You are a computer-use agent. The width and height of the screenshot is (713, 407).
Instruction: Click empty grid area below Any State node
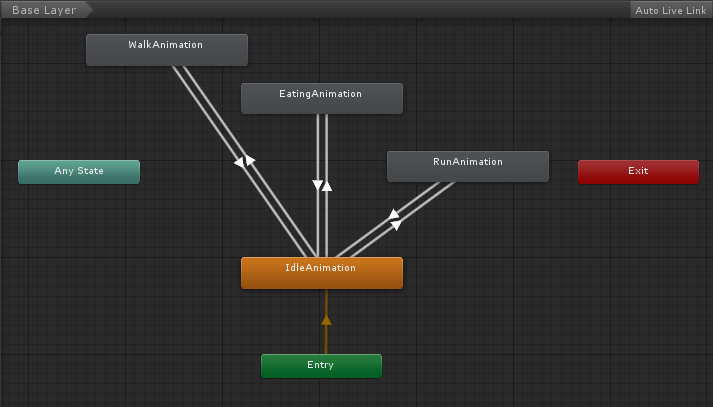79,270
